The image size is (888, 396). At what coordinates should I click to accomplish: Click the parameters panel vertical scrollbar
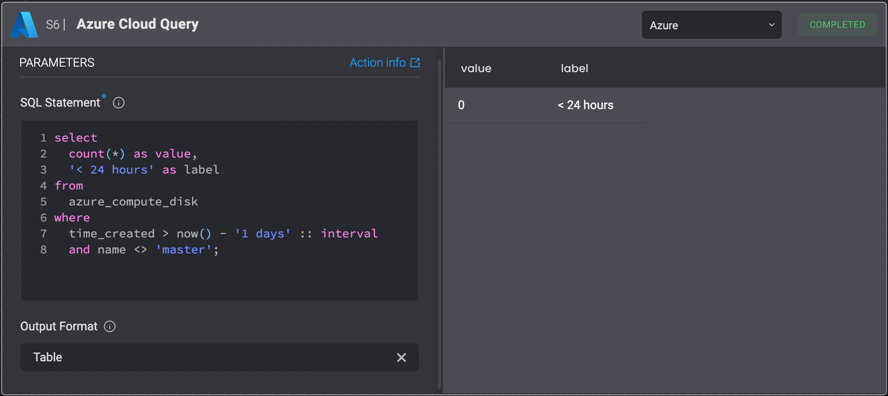coord(440,224)
